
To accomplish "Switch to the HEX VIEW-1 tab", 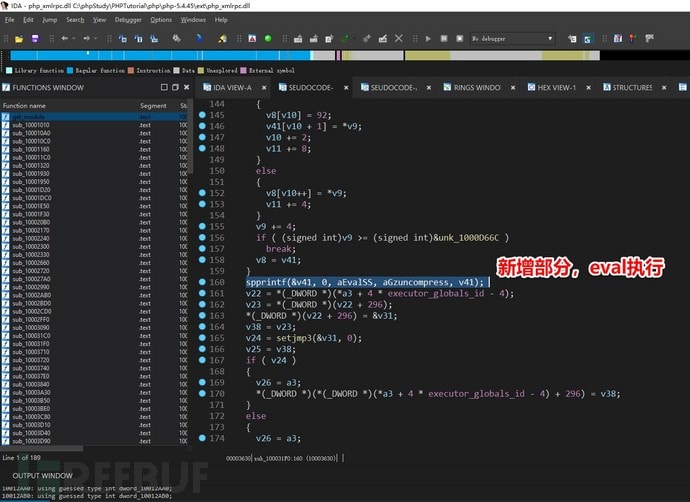I will [x=556, y=88].
